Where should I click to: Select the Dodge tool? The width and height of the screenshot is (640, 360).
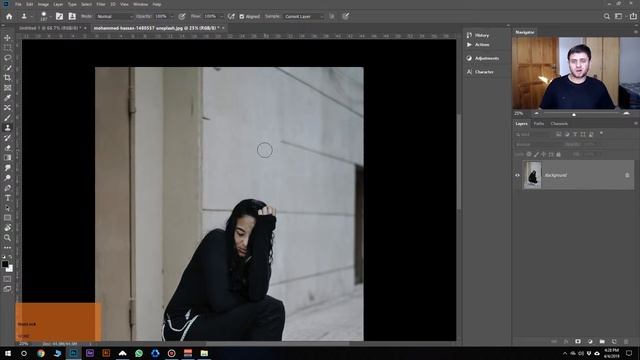tap(7, 178)
